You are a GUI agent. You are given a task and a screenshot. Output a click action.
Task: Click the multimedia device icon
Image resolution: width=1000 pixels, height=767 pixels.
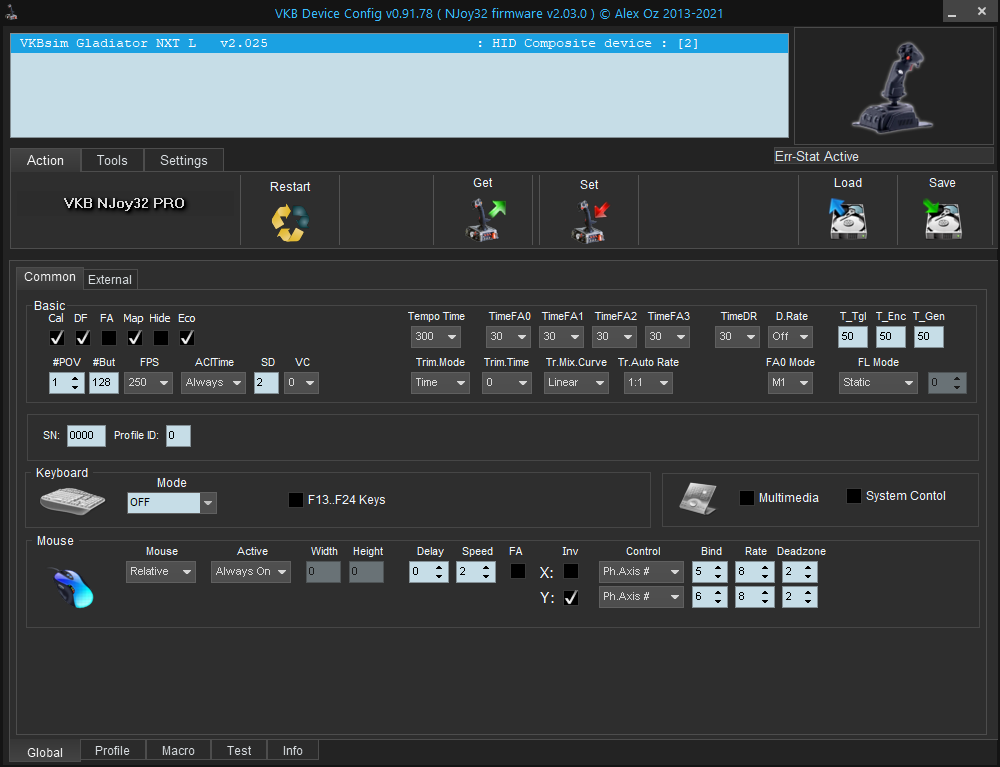click(698, 498)
